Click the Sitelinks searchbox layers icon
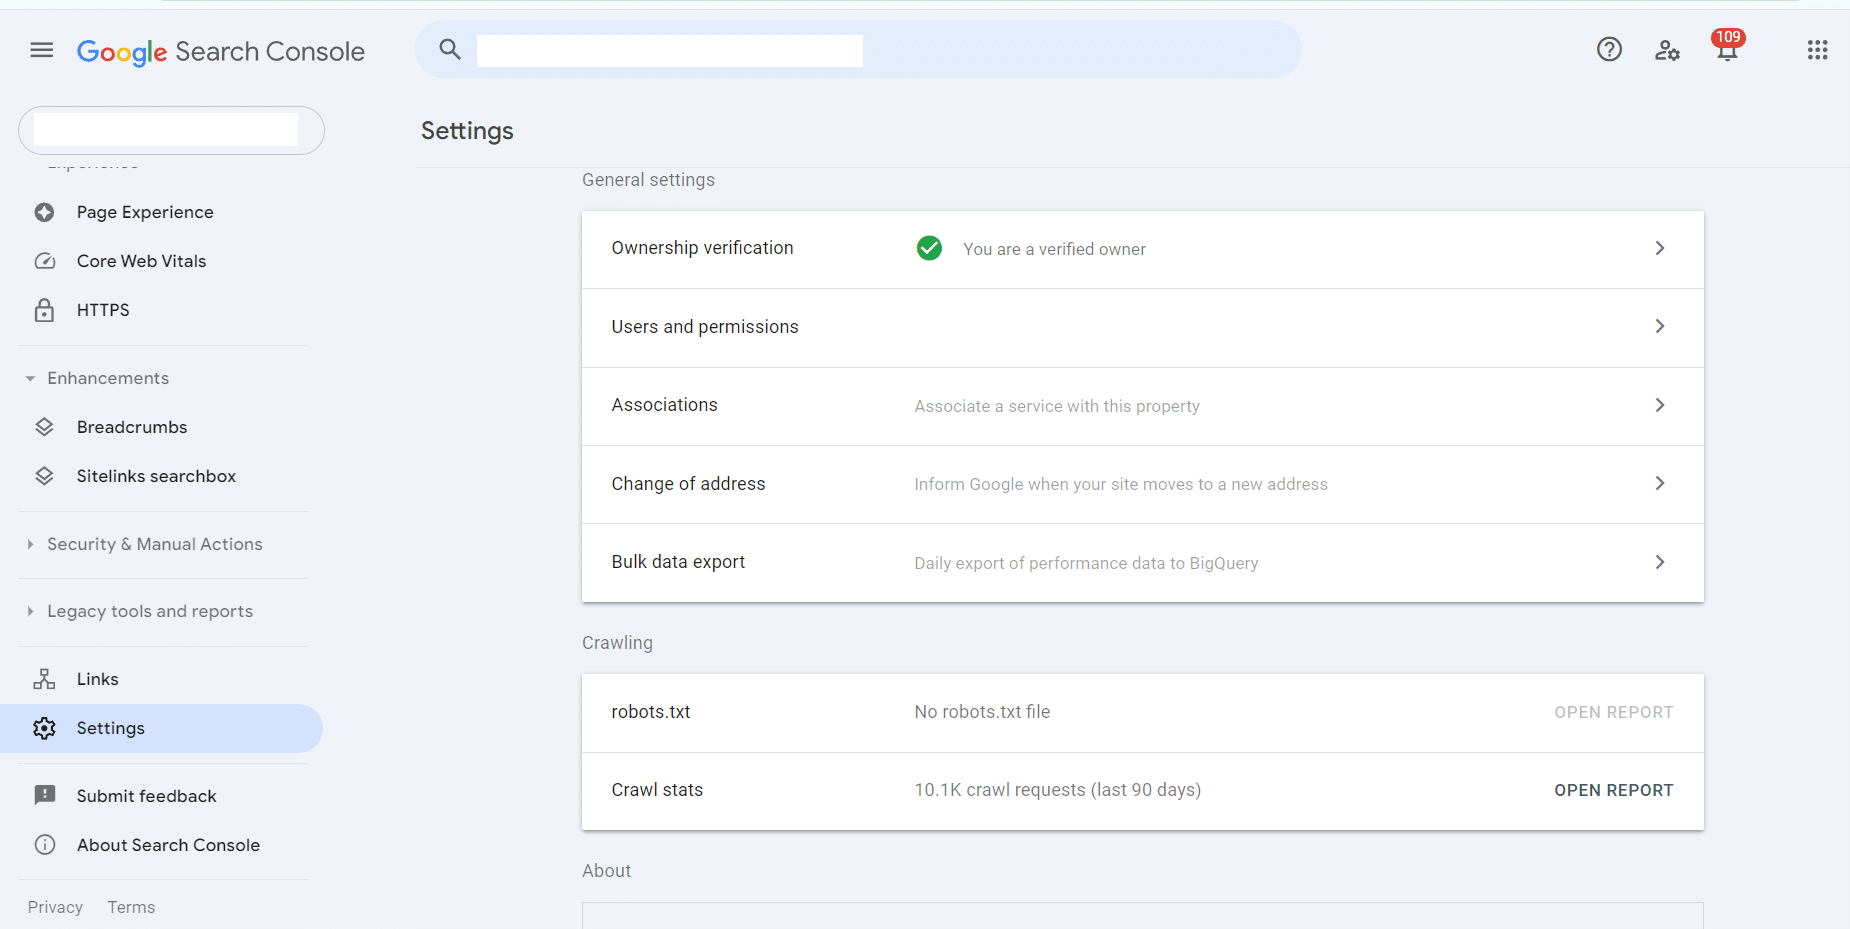Image resolution: width=1850 pixels, height=929 pixels. click(x=44, y=476)
